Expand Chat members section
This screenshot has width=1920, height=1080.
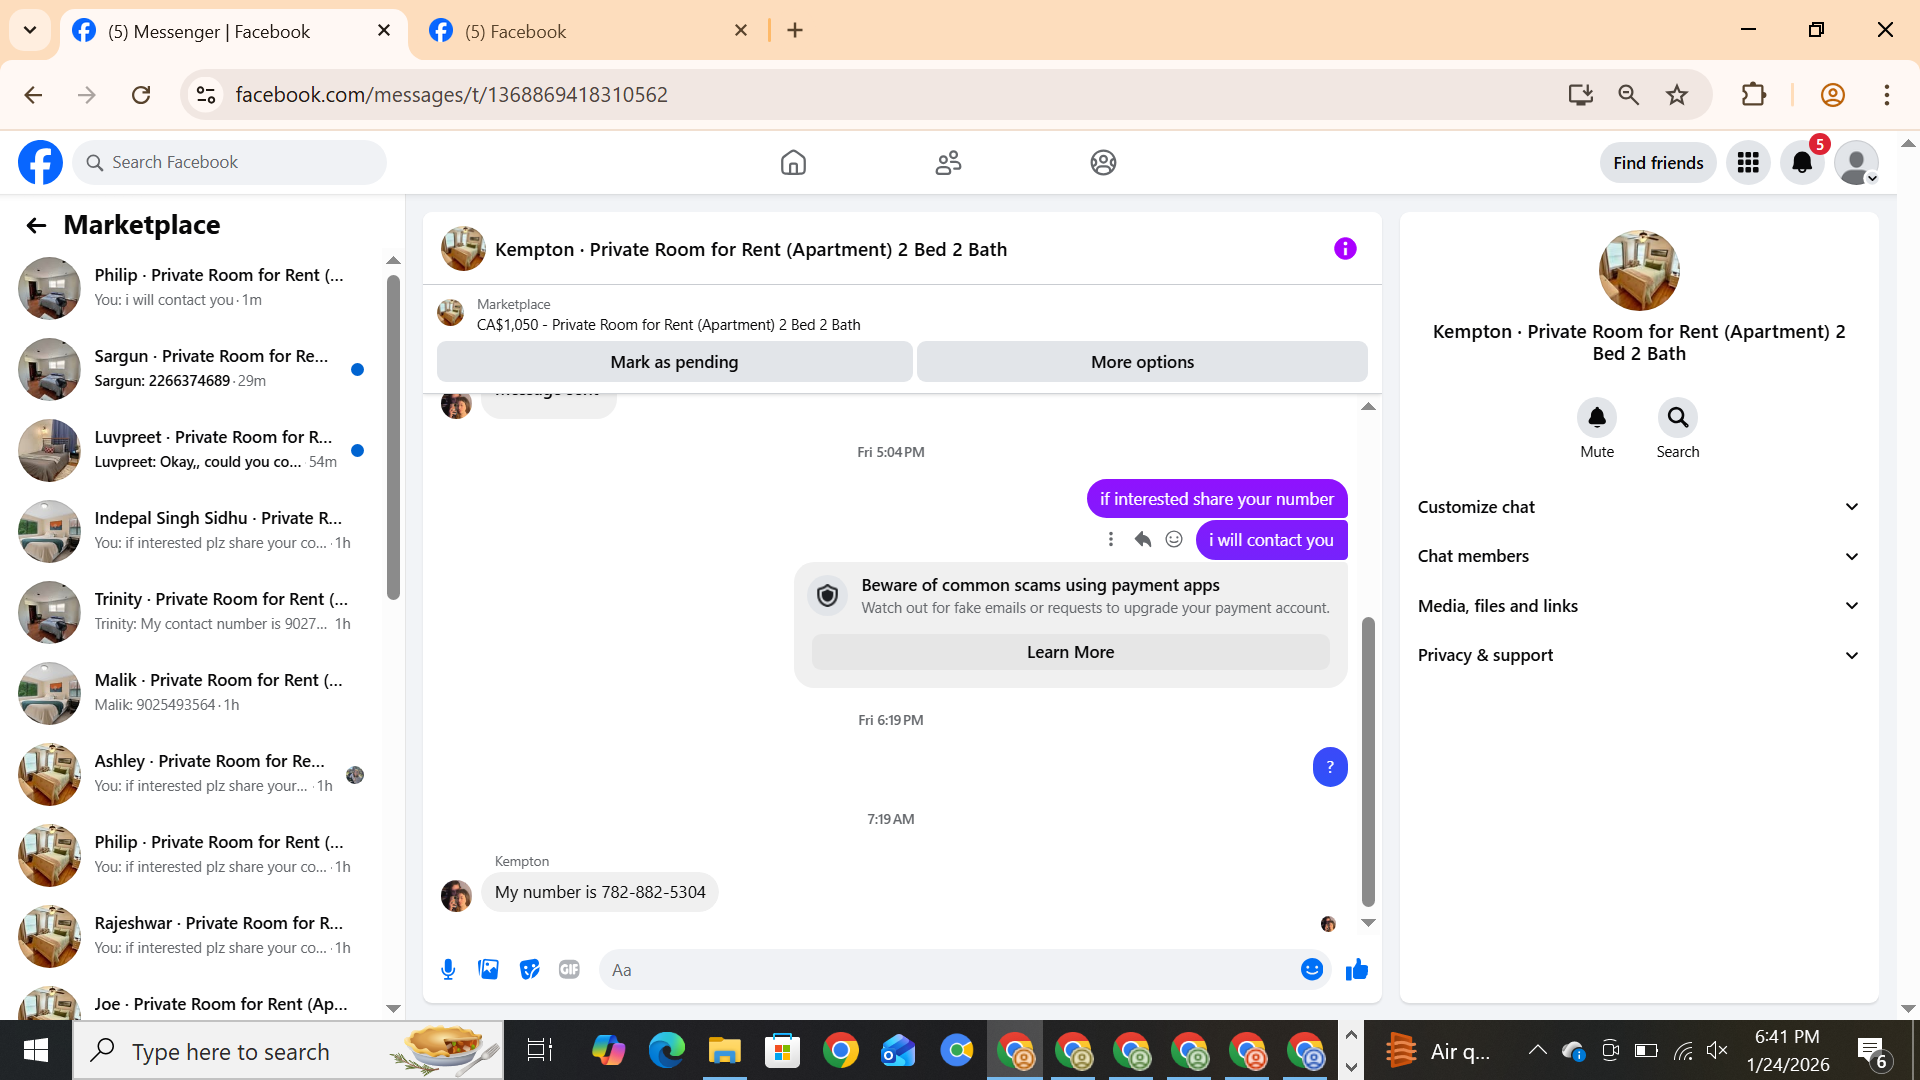1638,556
